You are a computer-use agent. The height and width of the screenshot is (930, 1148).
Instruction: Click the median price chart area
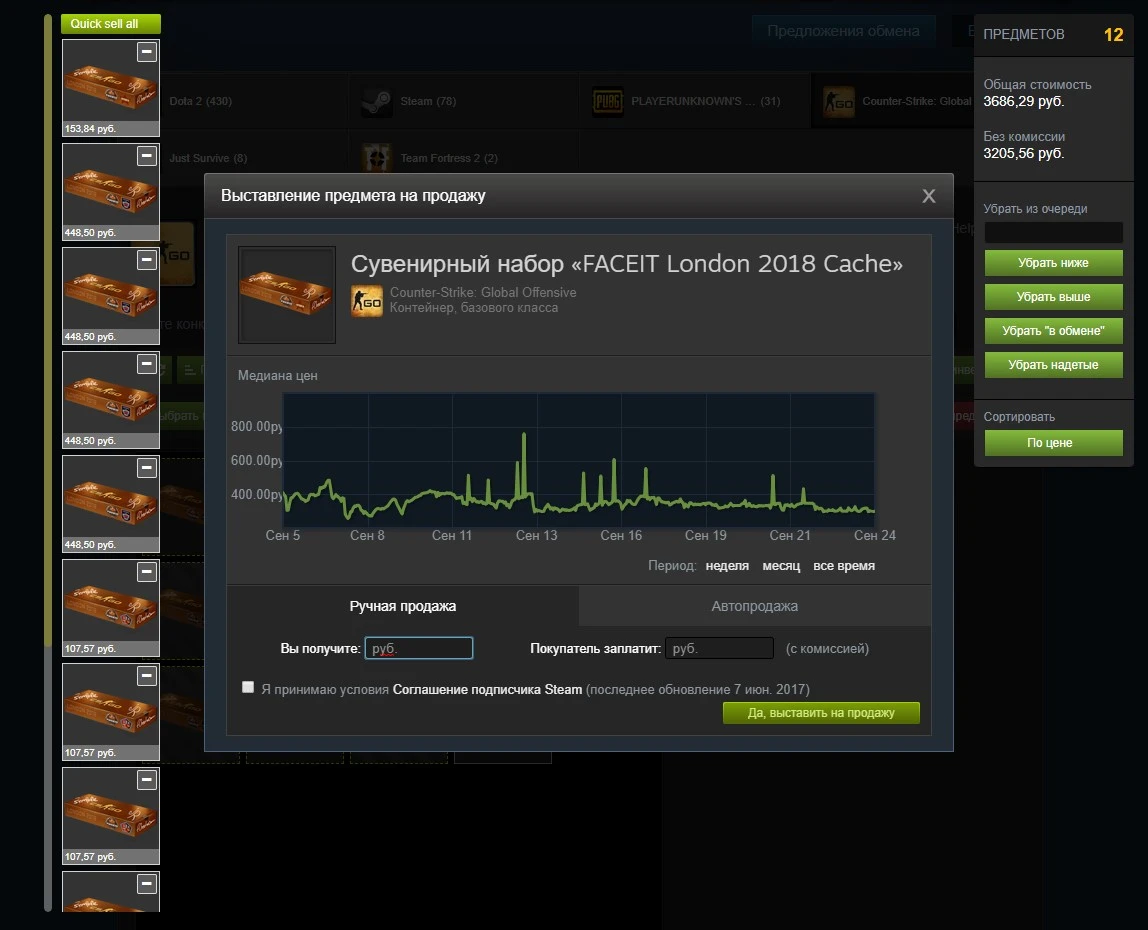(579, 459)
